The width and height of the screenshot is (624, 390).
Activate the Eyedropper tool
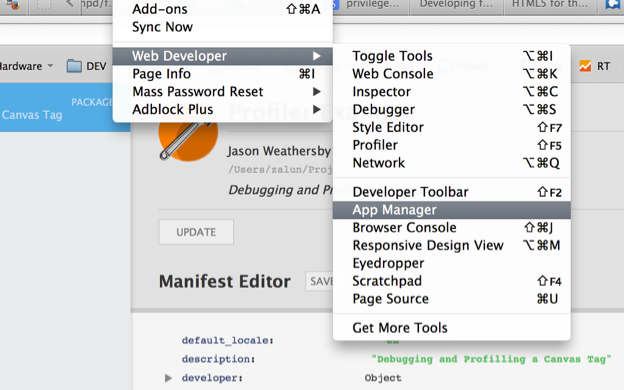452,263
